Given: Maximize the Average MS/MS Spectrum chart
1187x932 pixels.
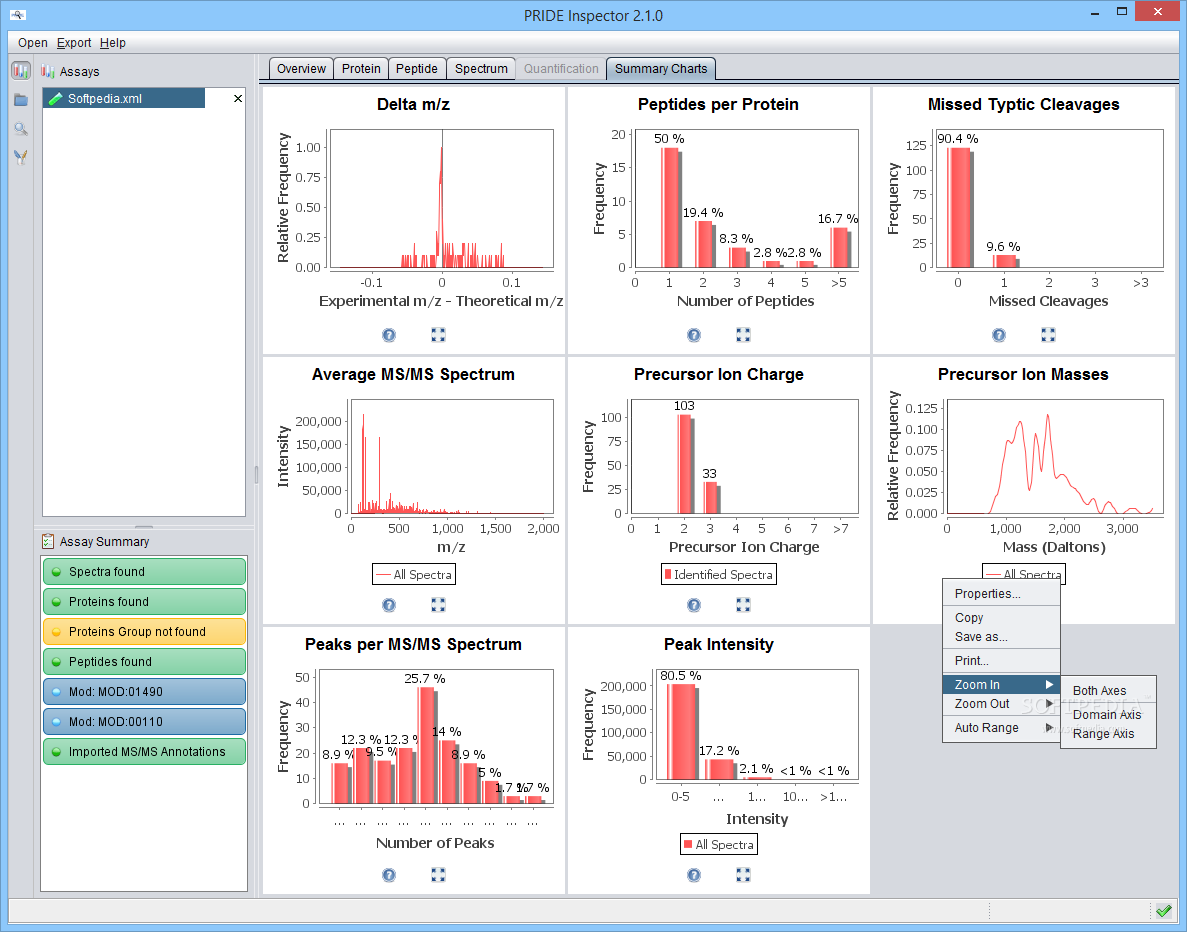Looking at the screenshot, I should pyautogui.click(x=438, y=605).
